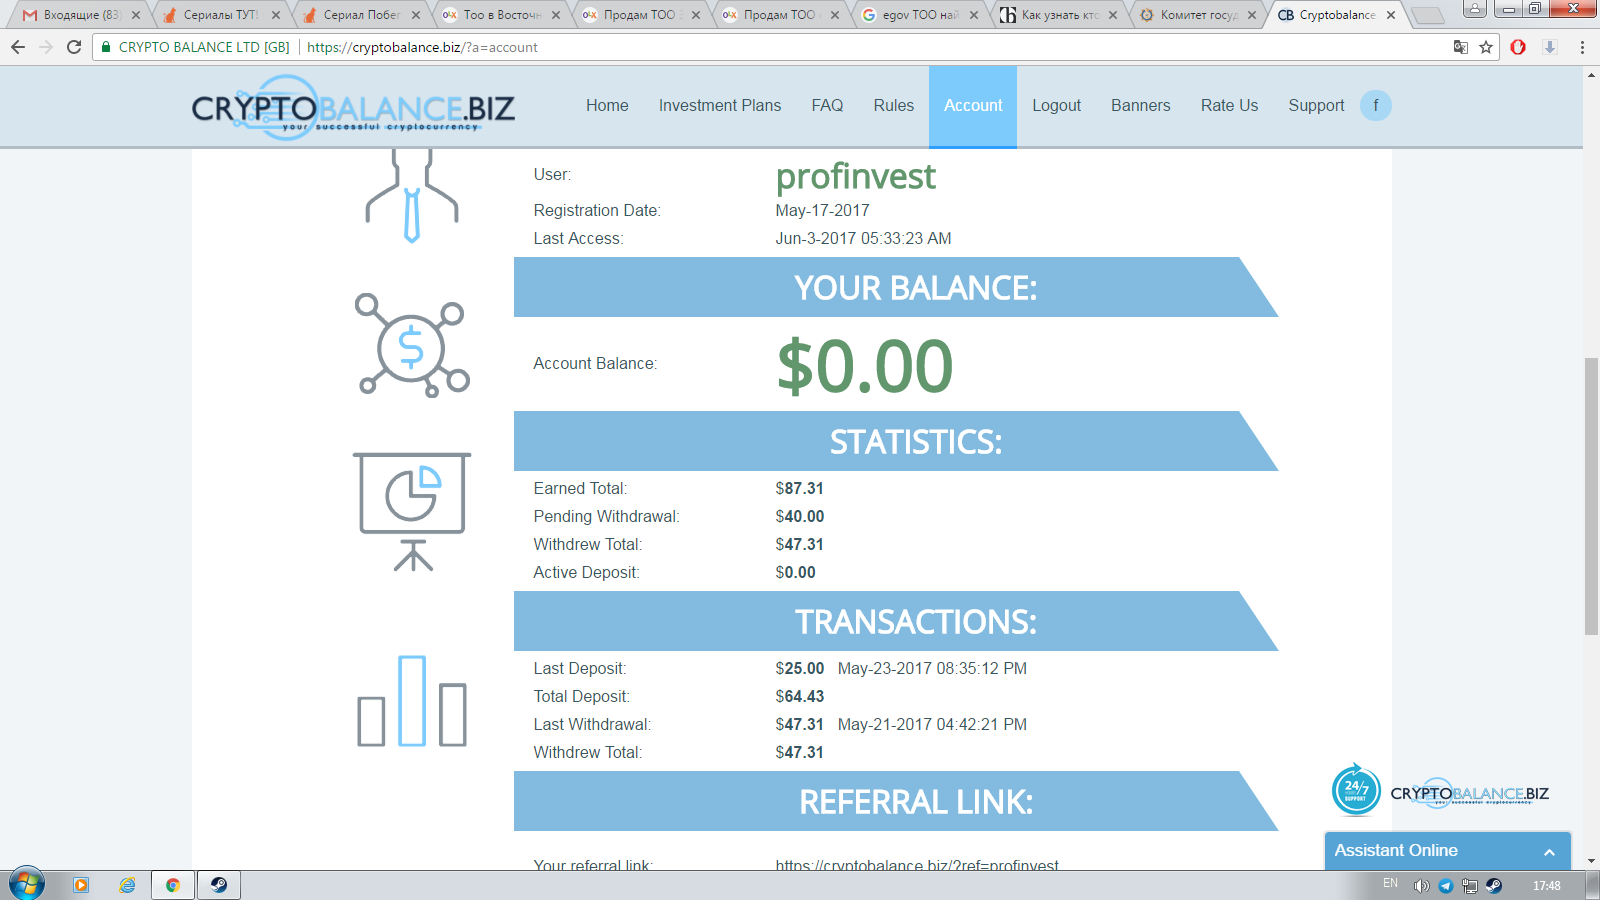Click the volume icon in the system tray
This screenshot has height=900, width=1600.
click(1421, 886)
